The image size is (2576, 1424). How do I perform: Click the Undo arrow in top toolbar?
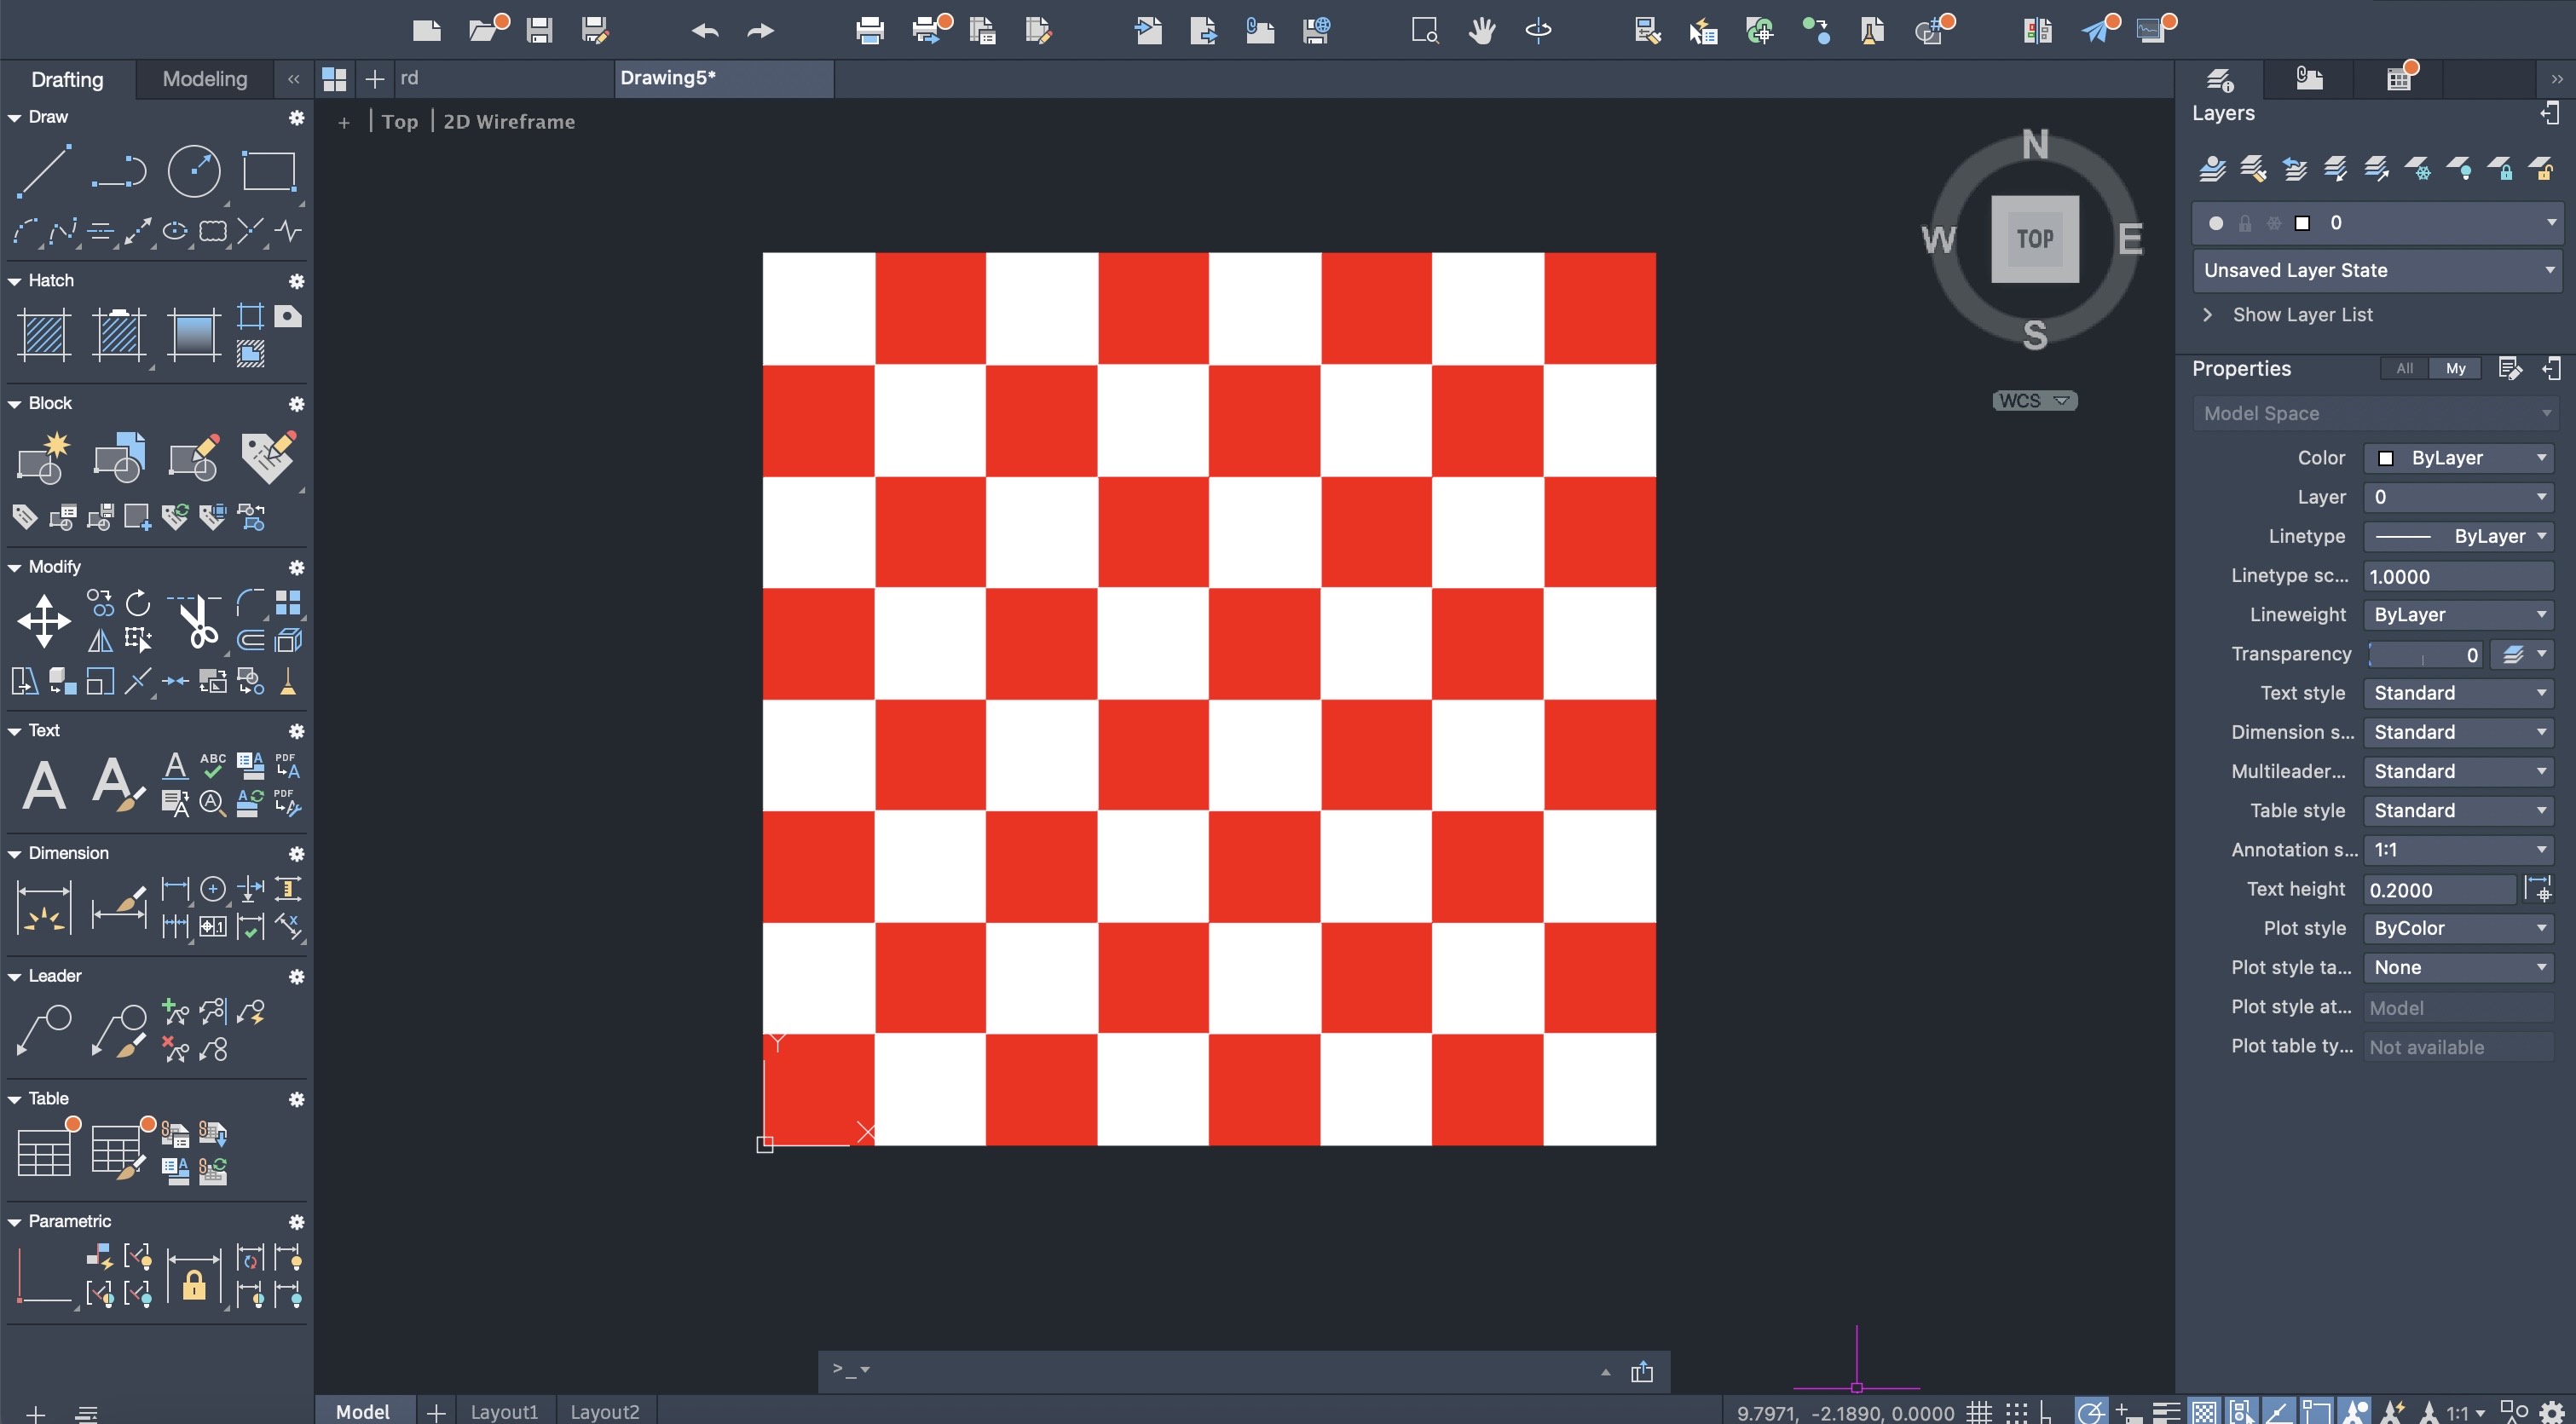tap(704, 31)
